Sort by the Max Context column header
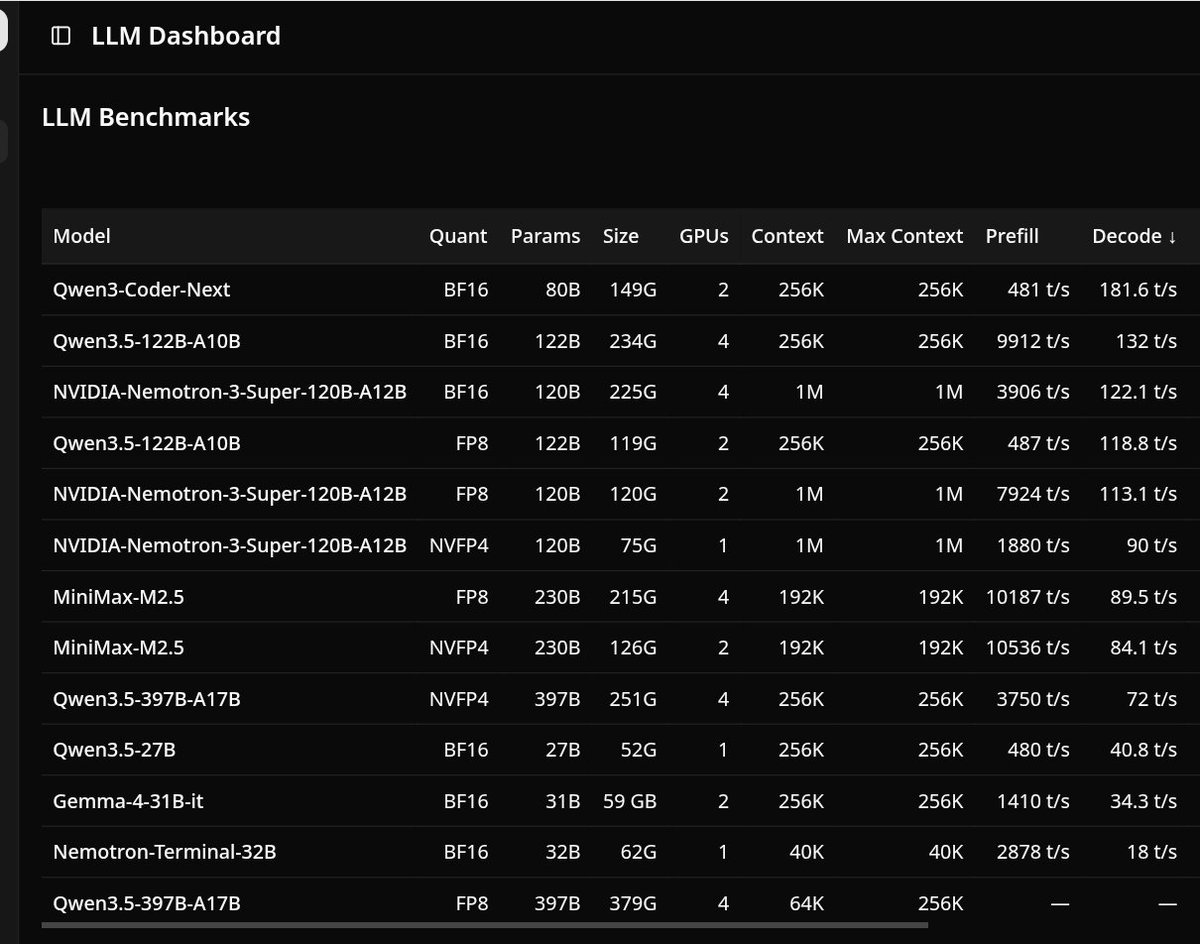The width and height of the screenshot is (1200, 944). (x=905, y=236)
